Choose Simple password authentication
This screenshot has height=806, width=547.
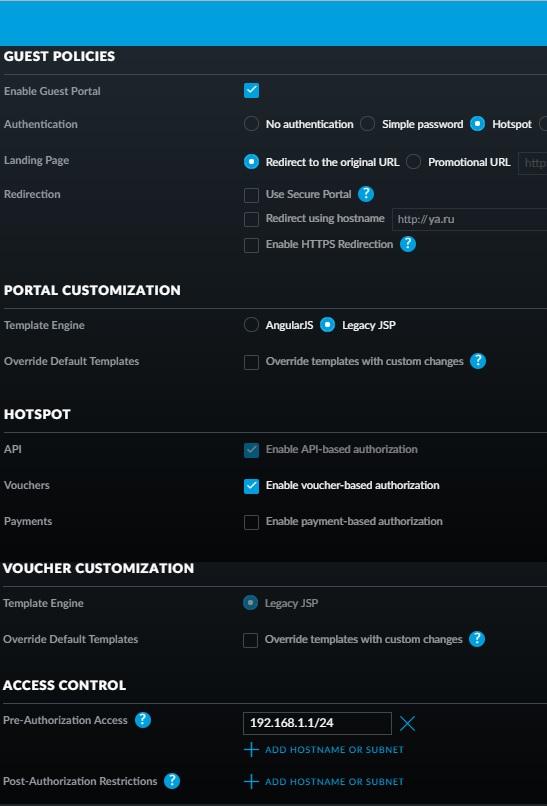click(367, 124)
